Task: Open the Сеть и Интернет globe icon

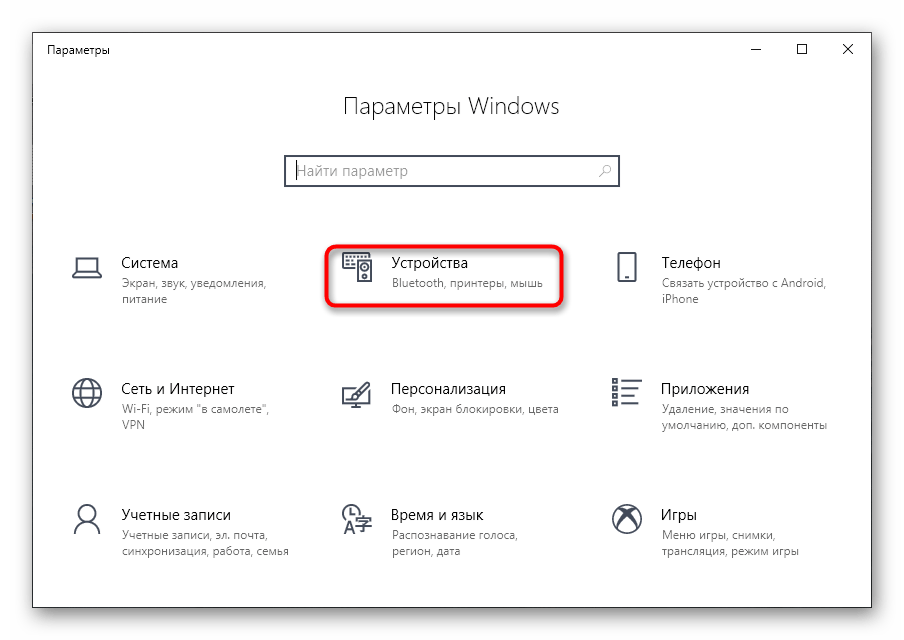Action: coord(87,393)
